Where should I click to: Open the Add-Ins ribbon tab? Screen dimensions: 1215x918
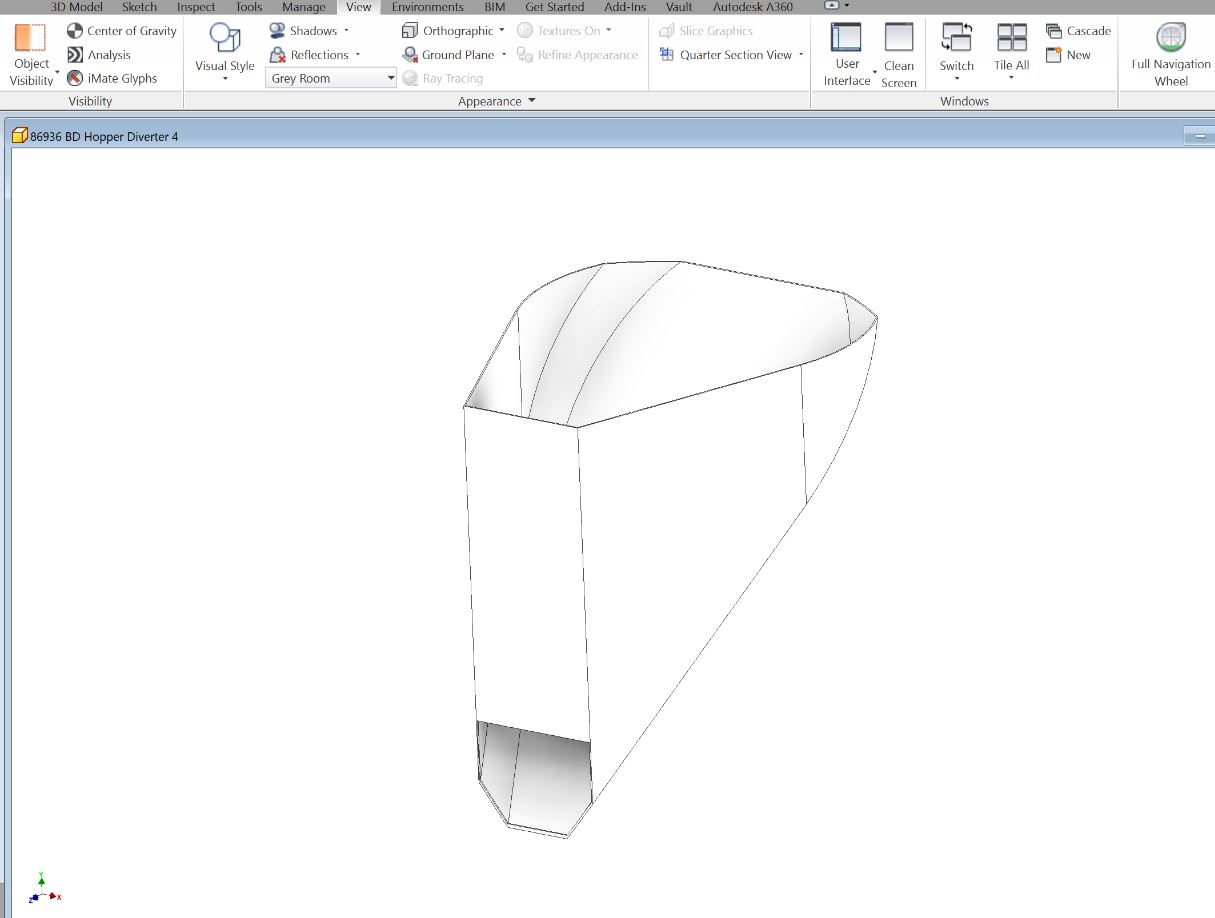[625, 7]
